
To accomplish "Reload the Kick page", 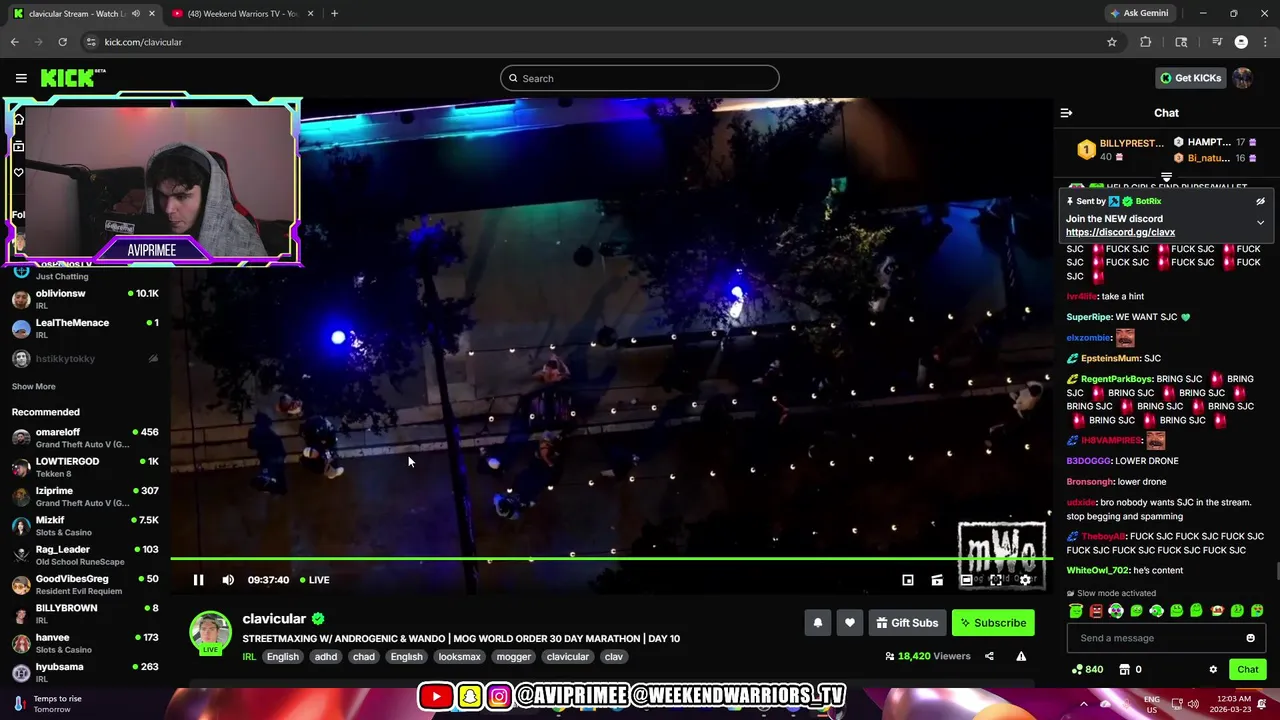I will [62, 42].
